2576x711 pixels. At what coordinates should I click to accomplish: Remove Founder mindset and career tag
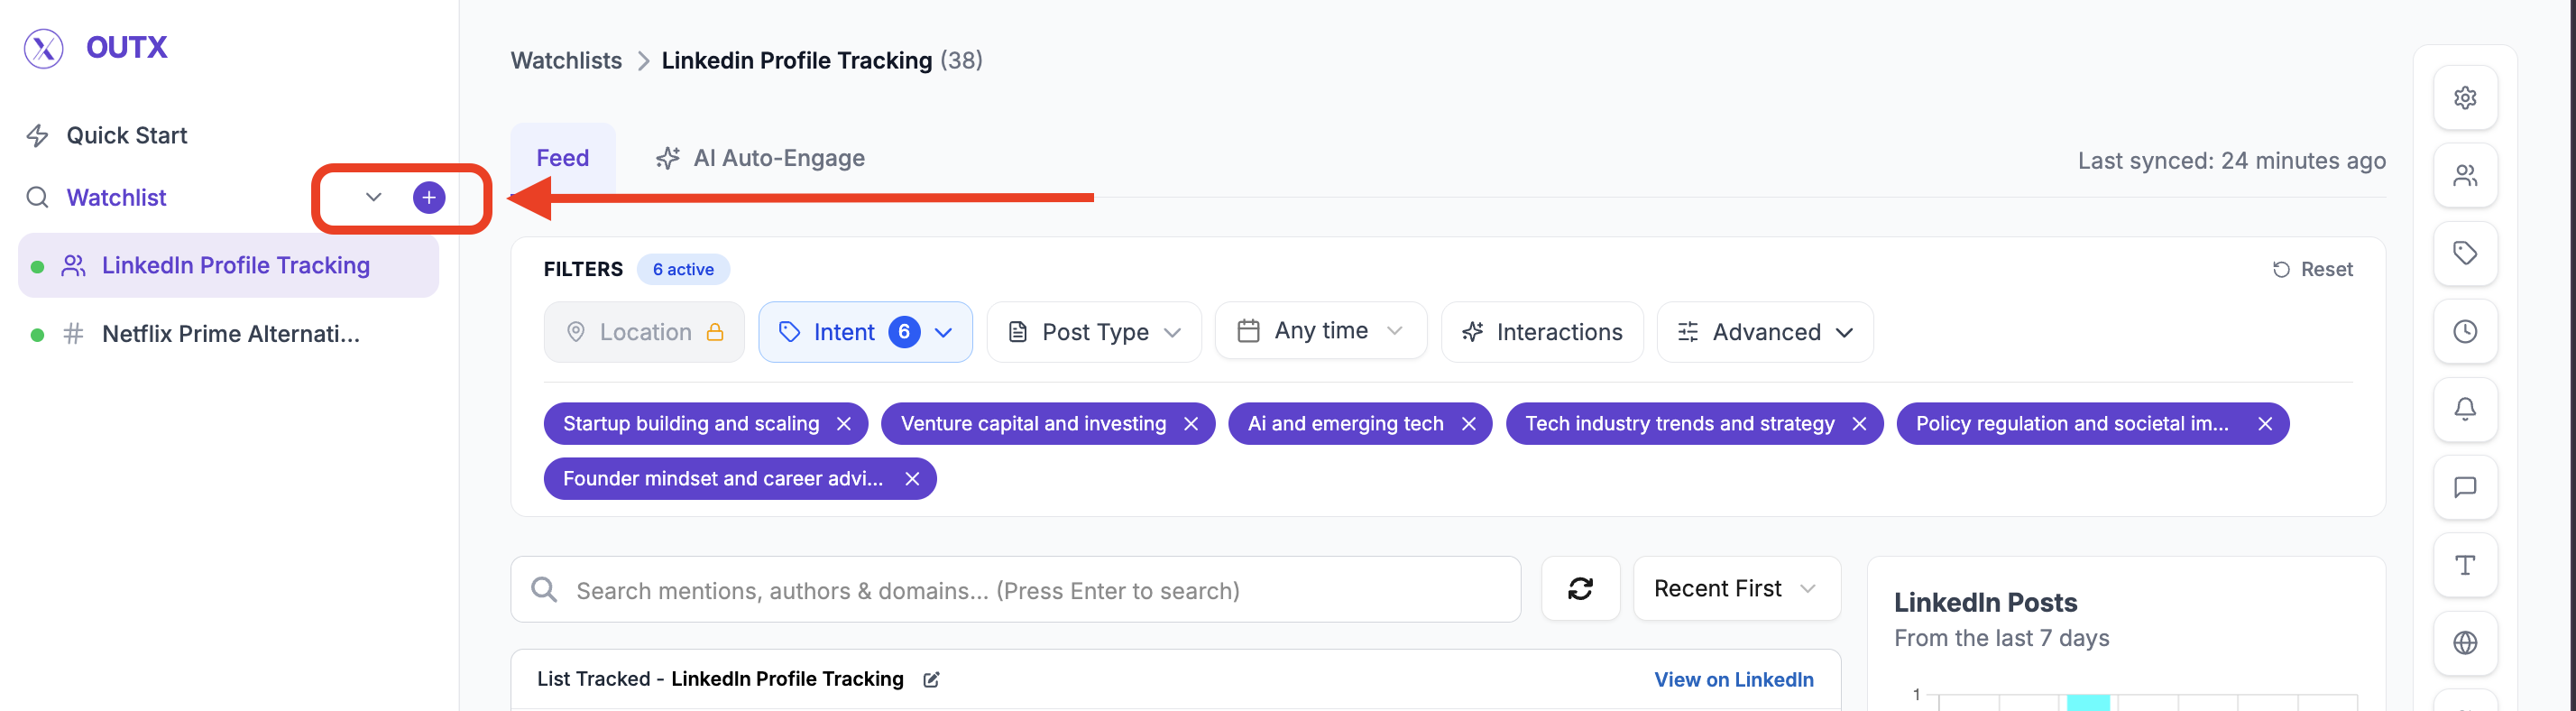tap(912, 479)
